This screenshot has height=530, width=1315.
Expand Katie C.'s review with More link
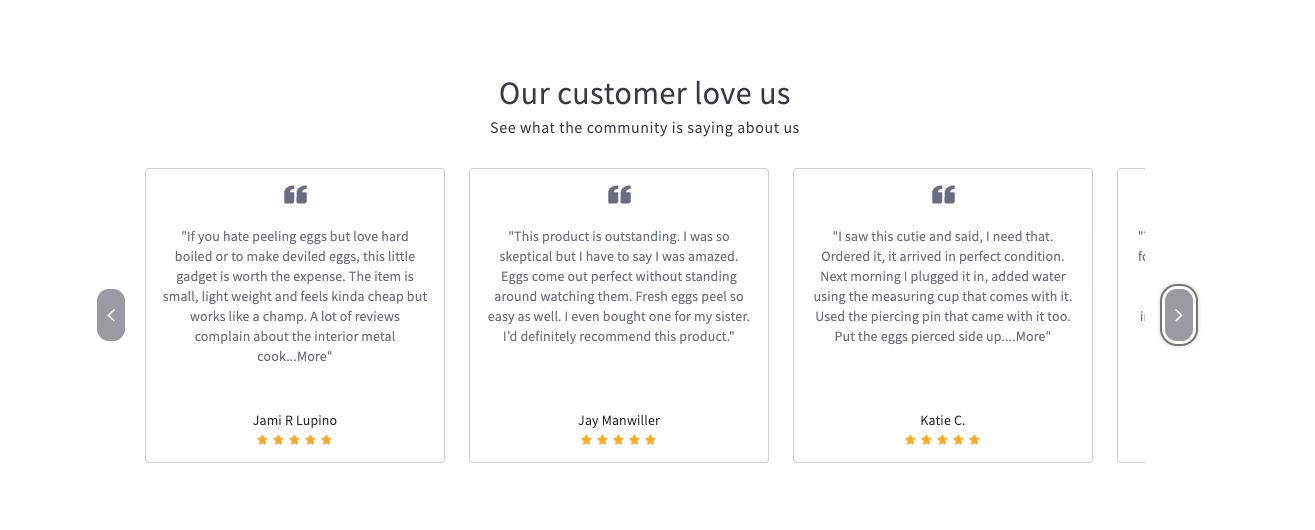(x=1031, y=337)
